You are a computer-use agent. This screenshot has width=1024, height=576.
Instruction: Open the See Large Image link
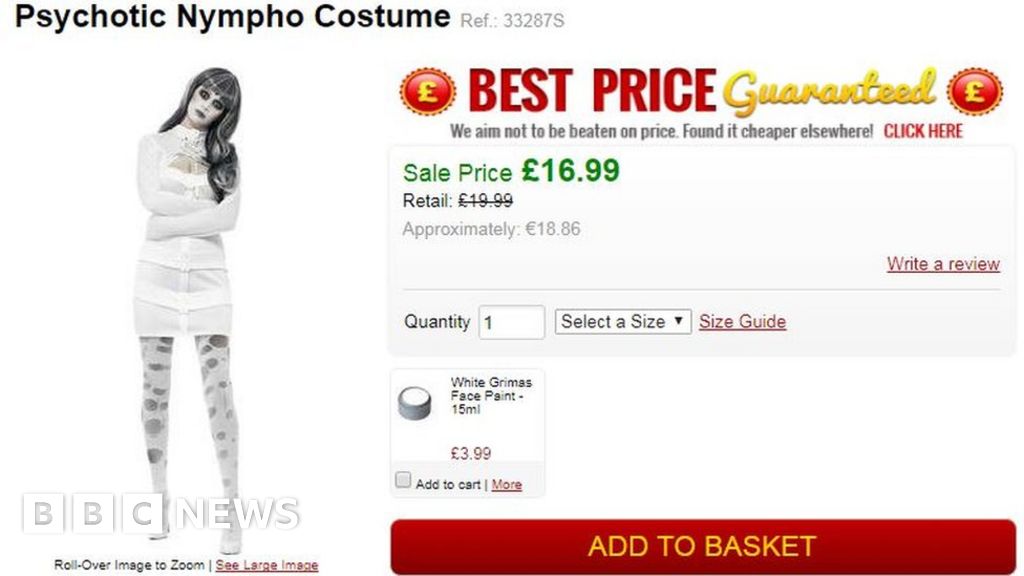[x=267, y=566]
